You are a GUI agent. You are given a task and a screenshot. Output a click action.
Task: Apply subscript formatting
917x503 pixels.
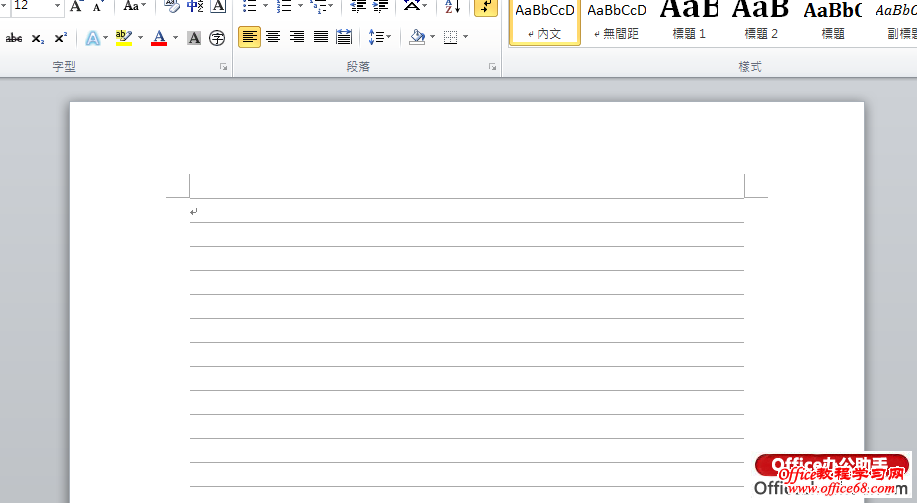point(37,38)
